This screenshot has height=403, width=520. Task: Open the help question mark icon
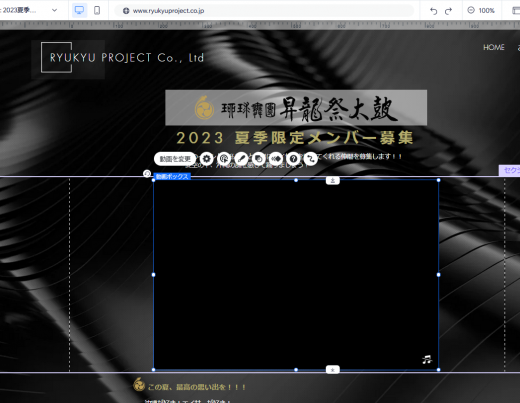click(x=293, y=159)
